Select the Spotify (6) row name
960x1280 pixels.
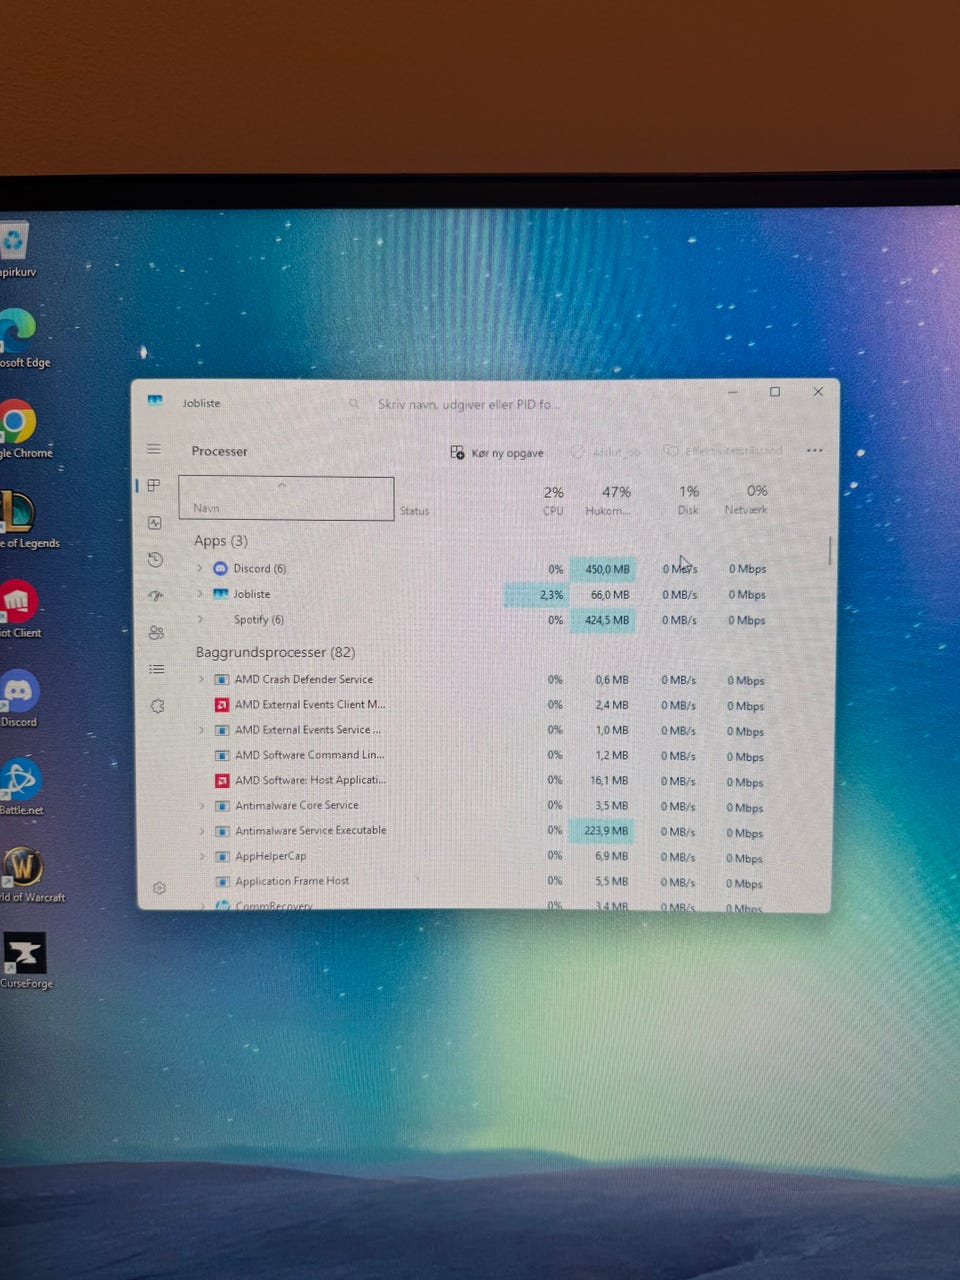[258, 620]
